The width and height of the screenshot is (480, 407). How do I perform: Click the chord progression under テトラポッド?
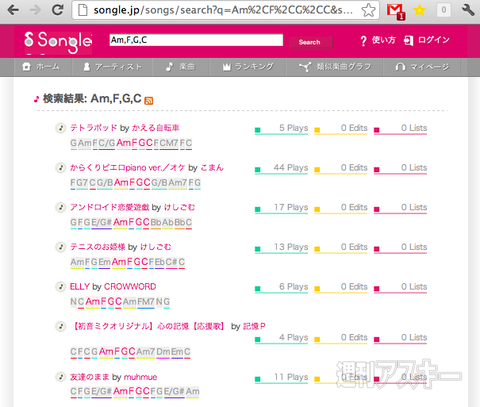131,143
